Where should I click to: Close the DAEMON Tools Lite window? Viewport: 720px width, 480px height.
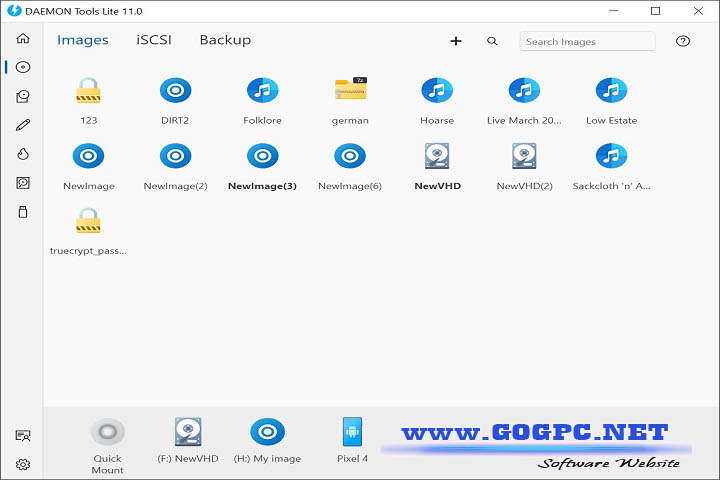point(698,11)
